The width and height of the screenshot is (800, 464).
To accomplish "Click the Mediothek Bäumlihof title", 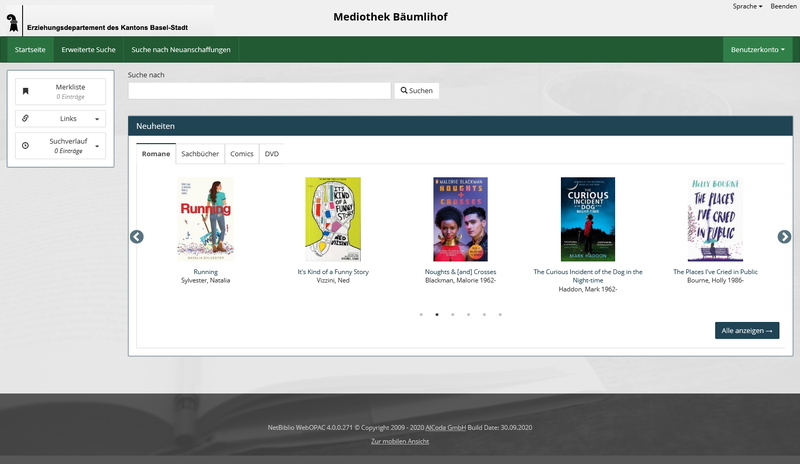I will (x=390, y=17).
